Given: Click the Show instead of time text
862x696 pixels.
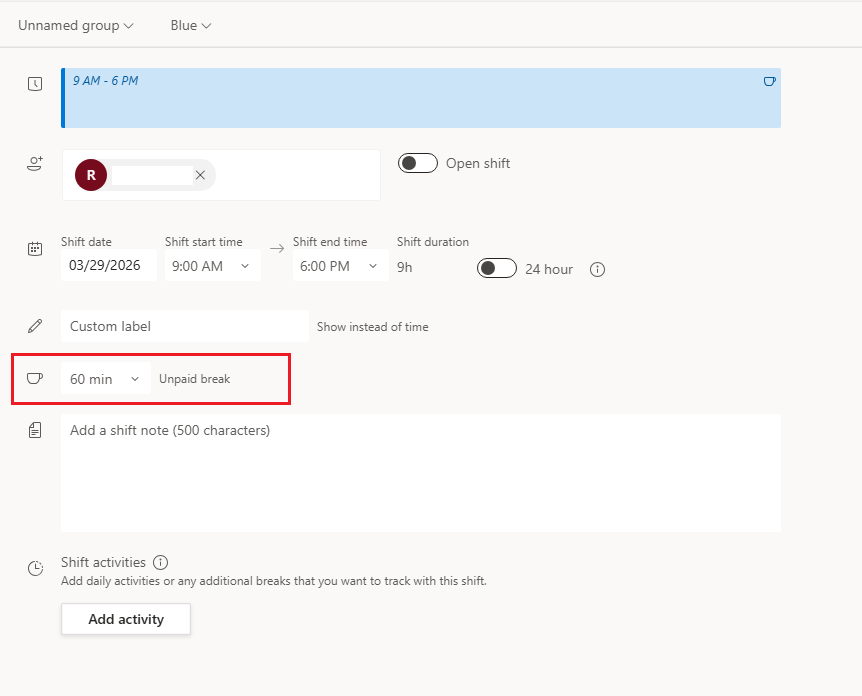Looking at the screenshot, I should (x=373, y=327).
